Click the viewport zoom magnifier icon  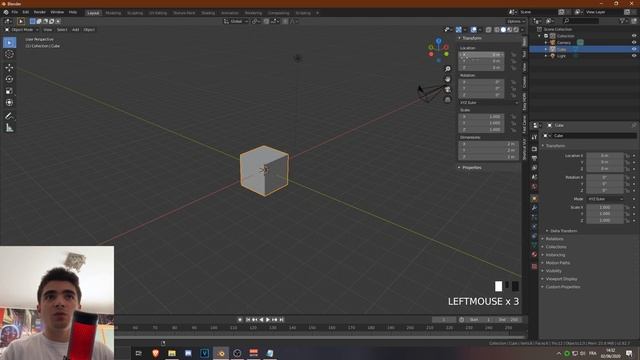click(x=448, y=69)
